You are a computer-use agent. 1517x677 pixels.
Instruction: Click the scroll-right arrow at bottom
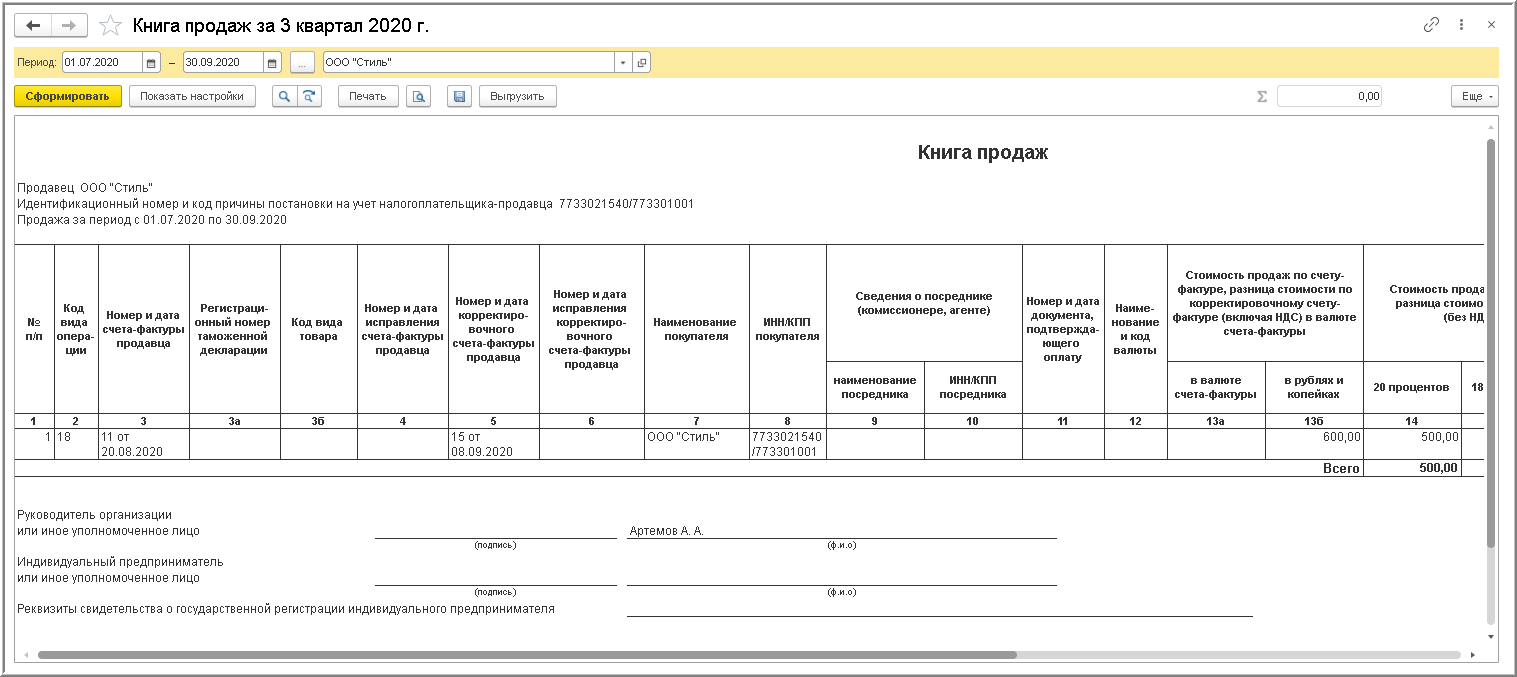coord(1472,655)
